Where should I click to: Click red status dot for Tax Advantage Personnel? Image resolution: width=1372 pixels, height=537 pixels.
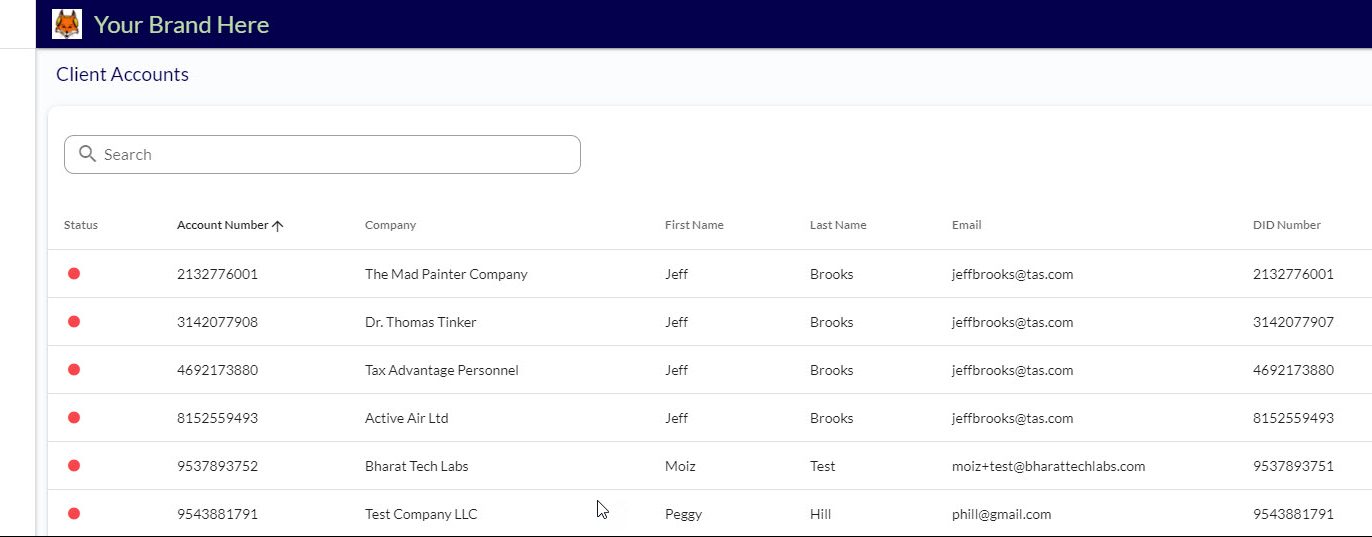pyautogui.click(x=74, y=370)
